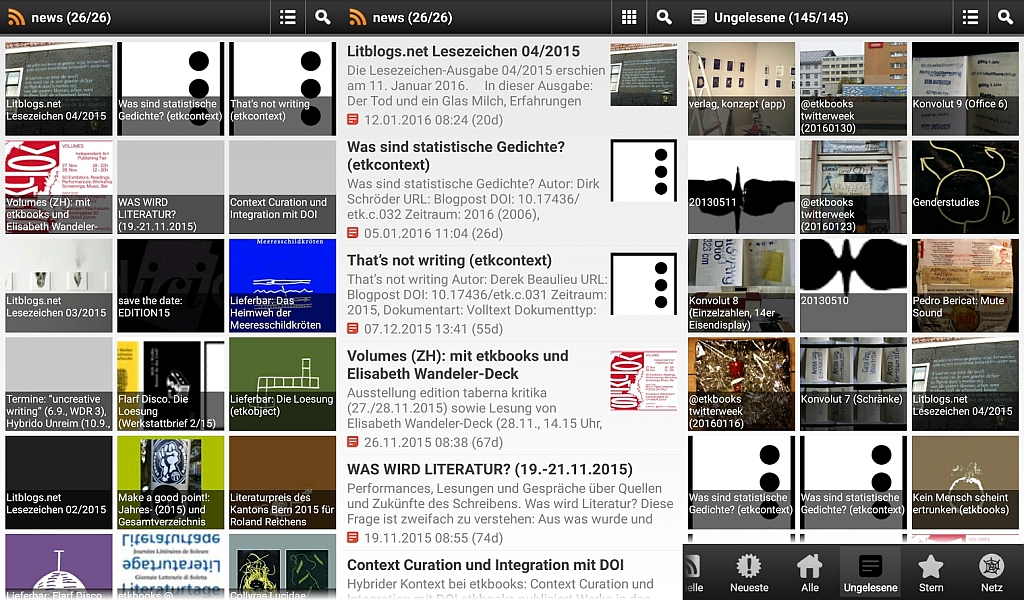Select the Neueste exclamation icon

click(747, 570)
